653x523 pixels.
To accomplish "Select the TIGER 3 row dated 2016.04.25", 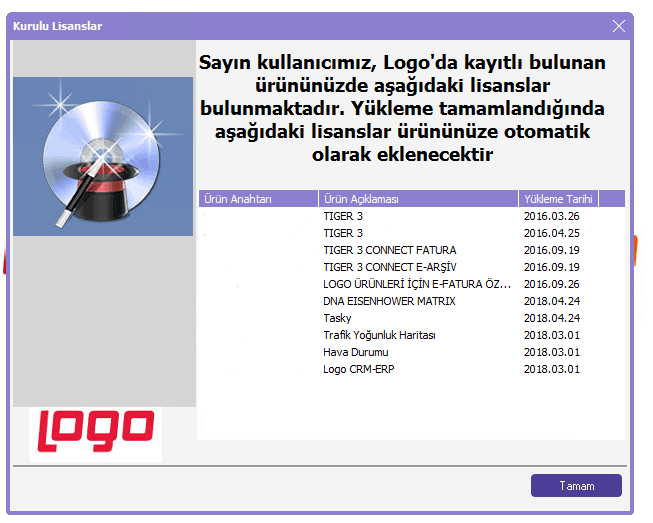I will point(411,233).
